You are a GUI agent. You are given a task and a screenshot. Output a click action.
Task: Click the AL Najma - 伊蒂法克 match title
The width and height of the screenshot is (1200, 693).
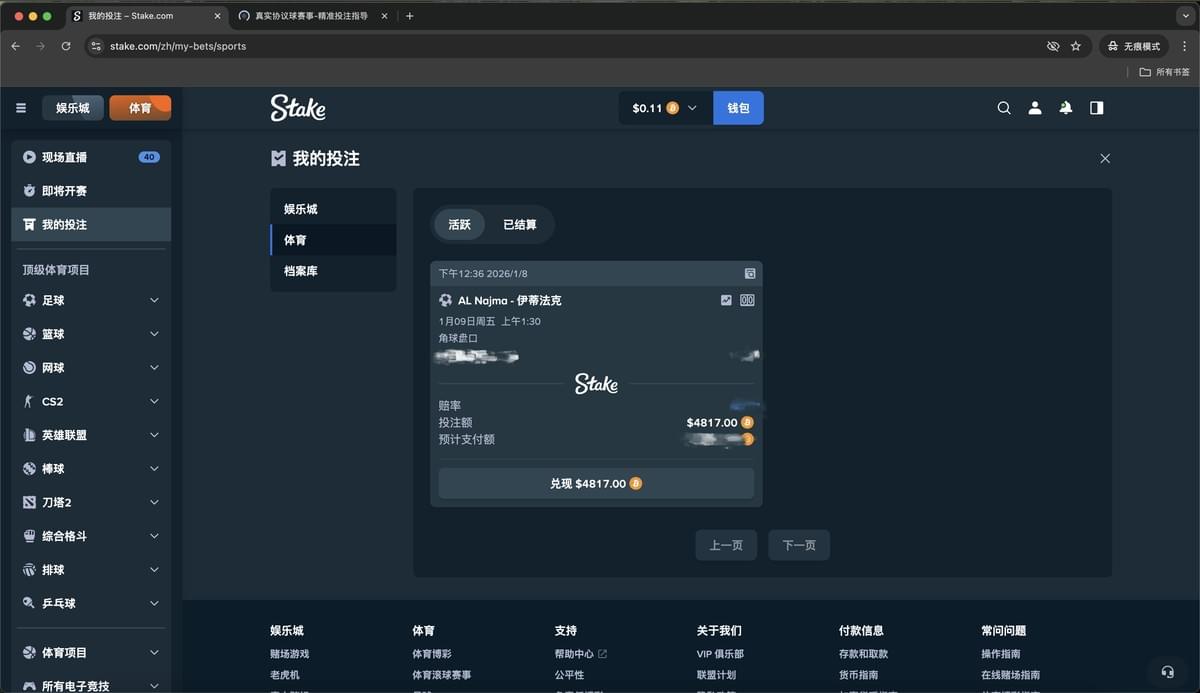pyautogui.click(x=509, y=300)
